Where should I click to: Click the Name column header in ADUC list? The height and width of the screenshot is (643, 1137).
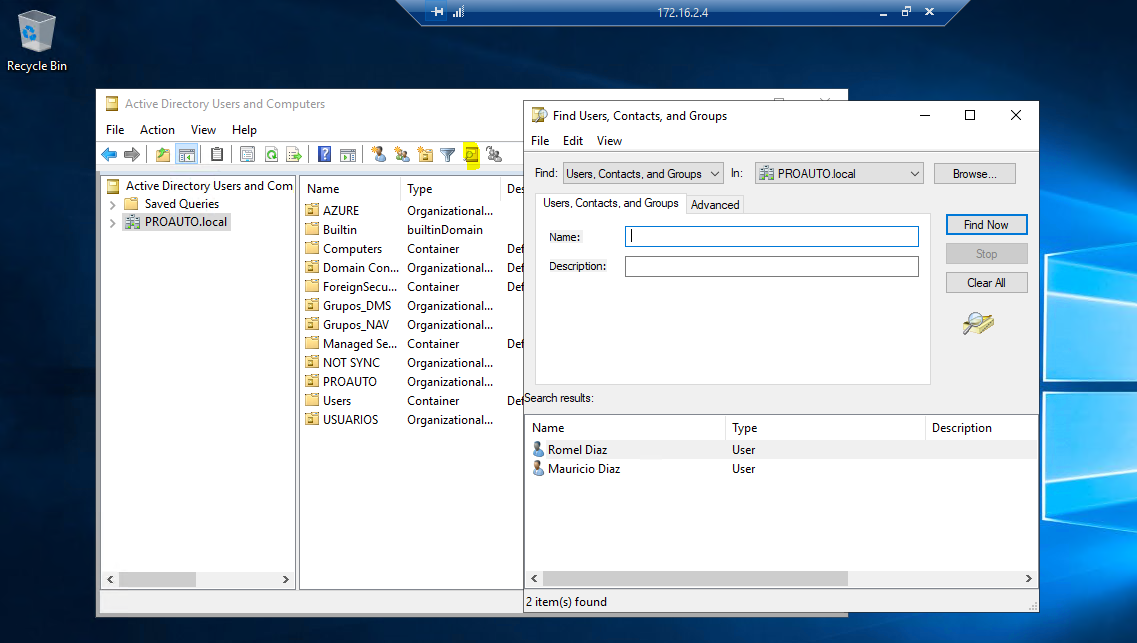pos(350,188)
